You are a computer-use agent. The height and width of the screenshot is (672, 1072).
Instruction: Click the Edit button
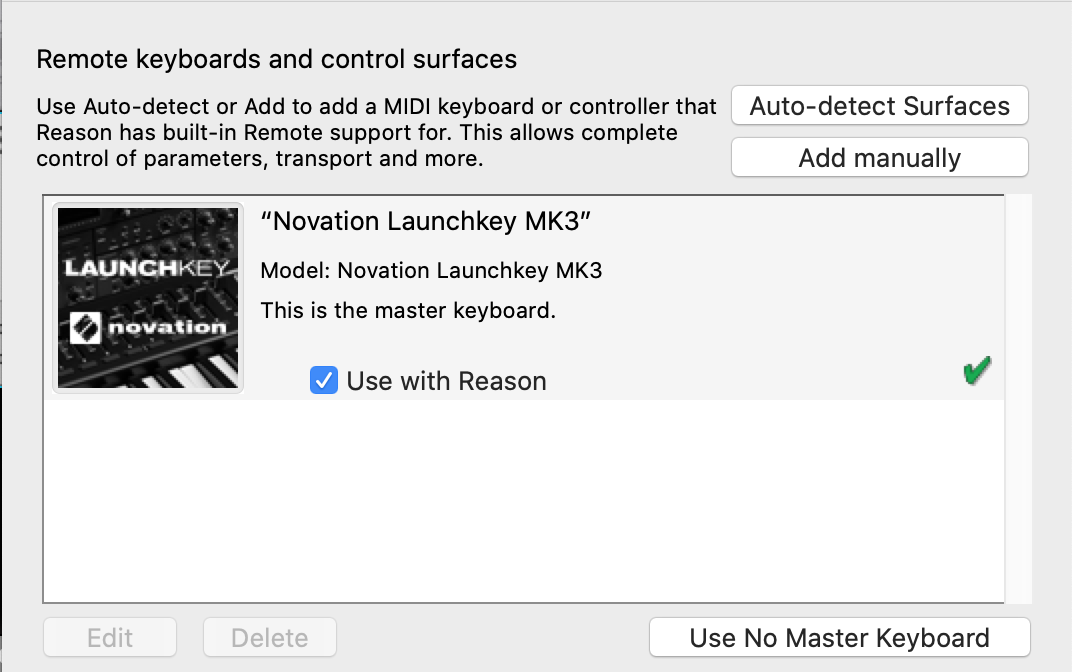pyautogui.click(x=109, y=637)
